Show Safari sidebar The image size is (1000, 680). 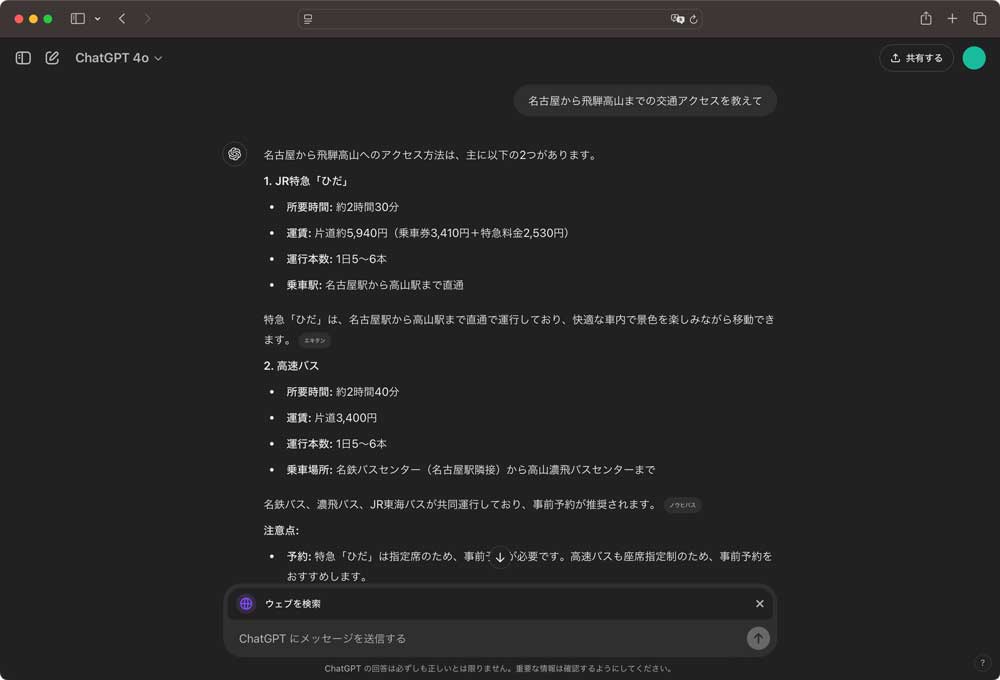(x=78, y=18)
